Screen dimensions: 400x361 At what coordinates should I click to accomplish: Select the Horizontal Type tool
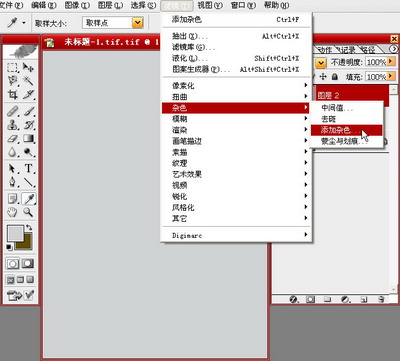[29, 168]
